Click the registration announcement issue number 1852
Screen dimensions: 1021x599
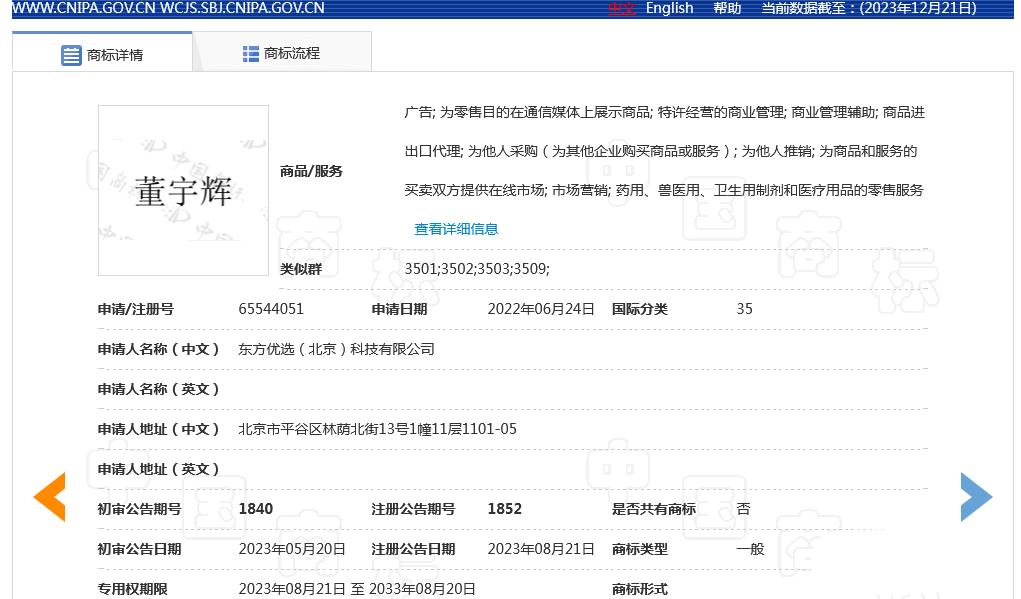coord(505,509)
